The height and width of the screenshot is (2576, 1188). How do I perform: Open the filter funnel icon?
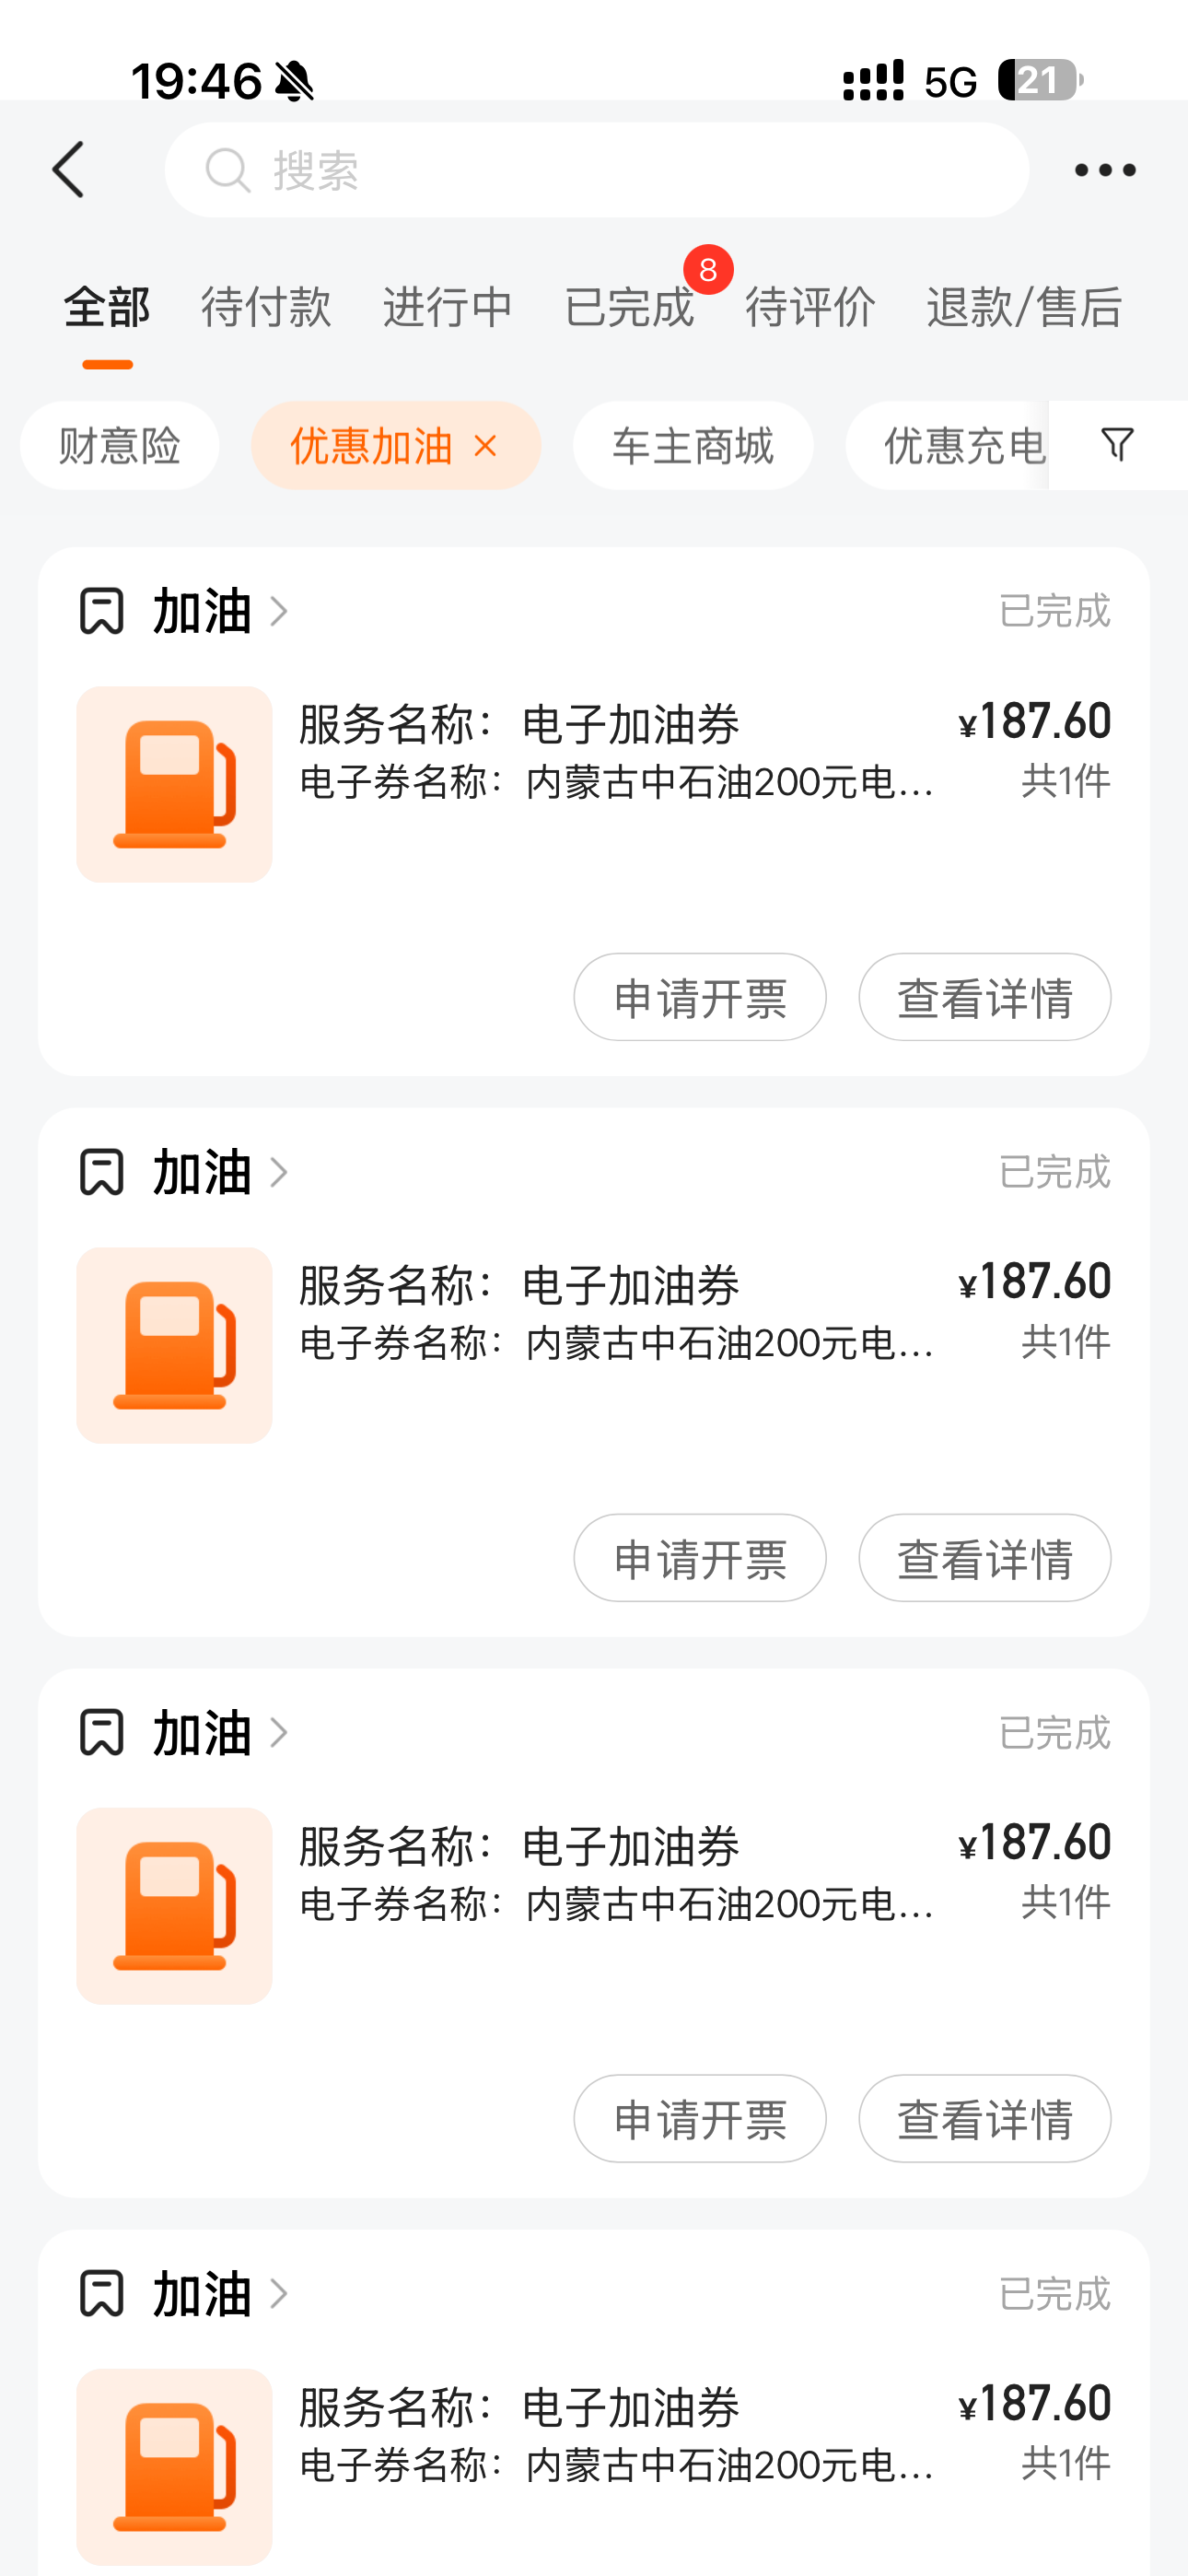pos(1117,444)
